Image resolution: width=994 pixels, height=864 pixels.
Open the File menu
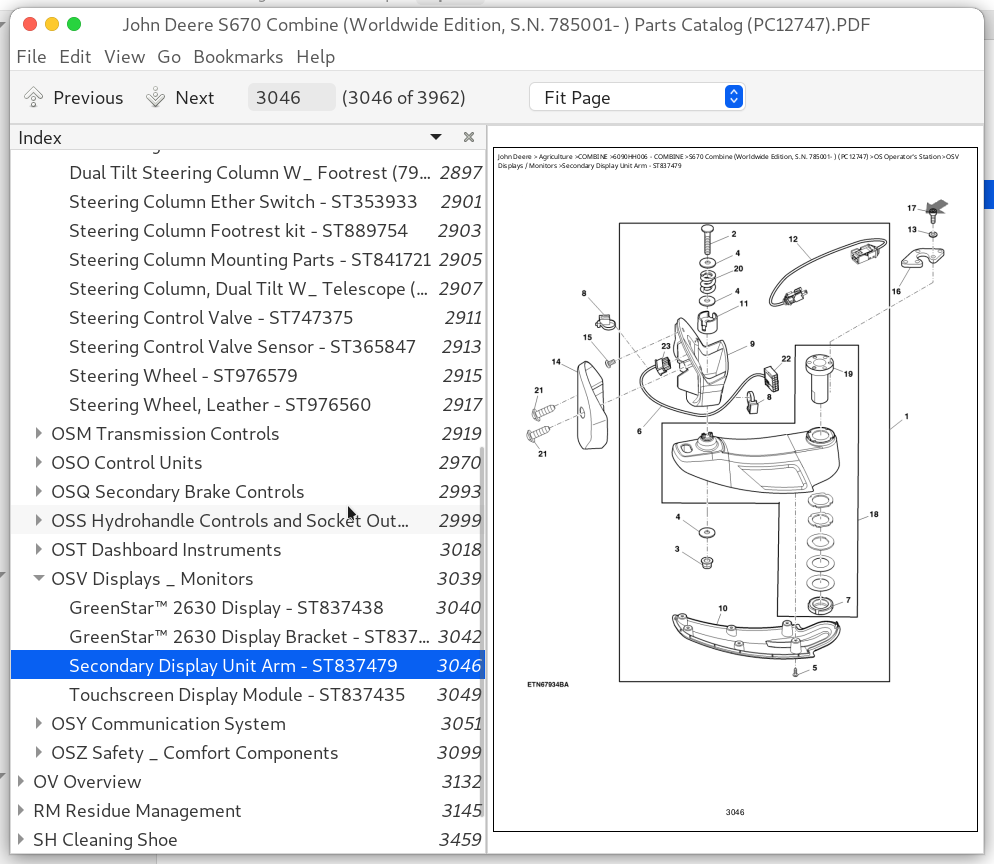[x=31, y=57]
